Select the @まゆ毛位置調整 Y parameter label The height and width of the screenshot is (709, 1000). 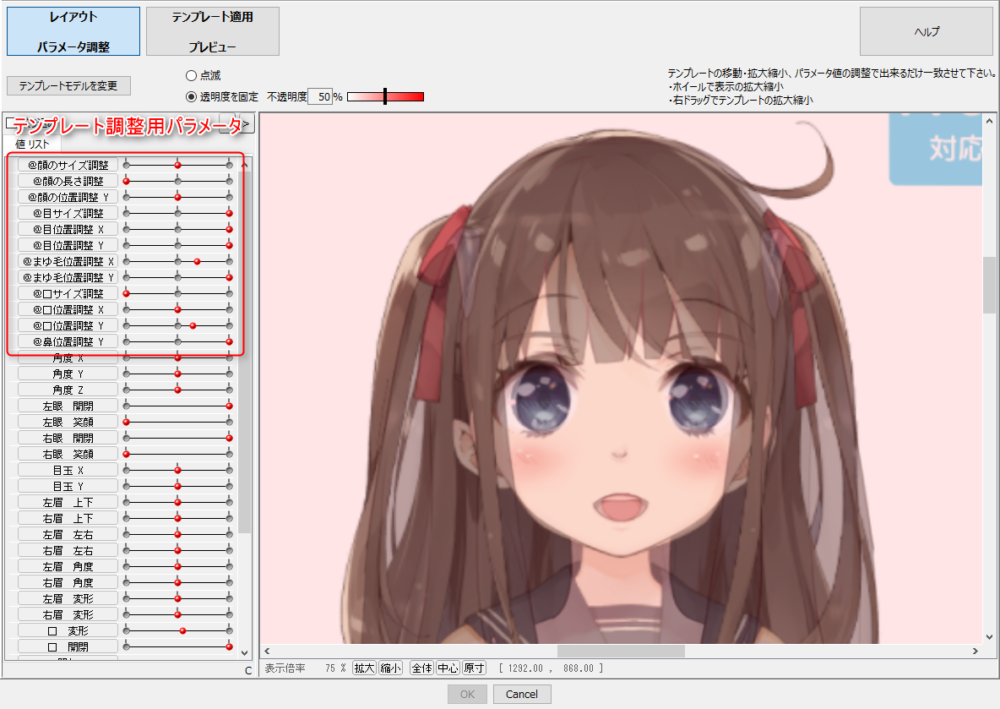coord(68,277)
